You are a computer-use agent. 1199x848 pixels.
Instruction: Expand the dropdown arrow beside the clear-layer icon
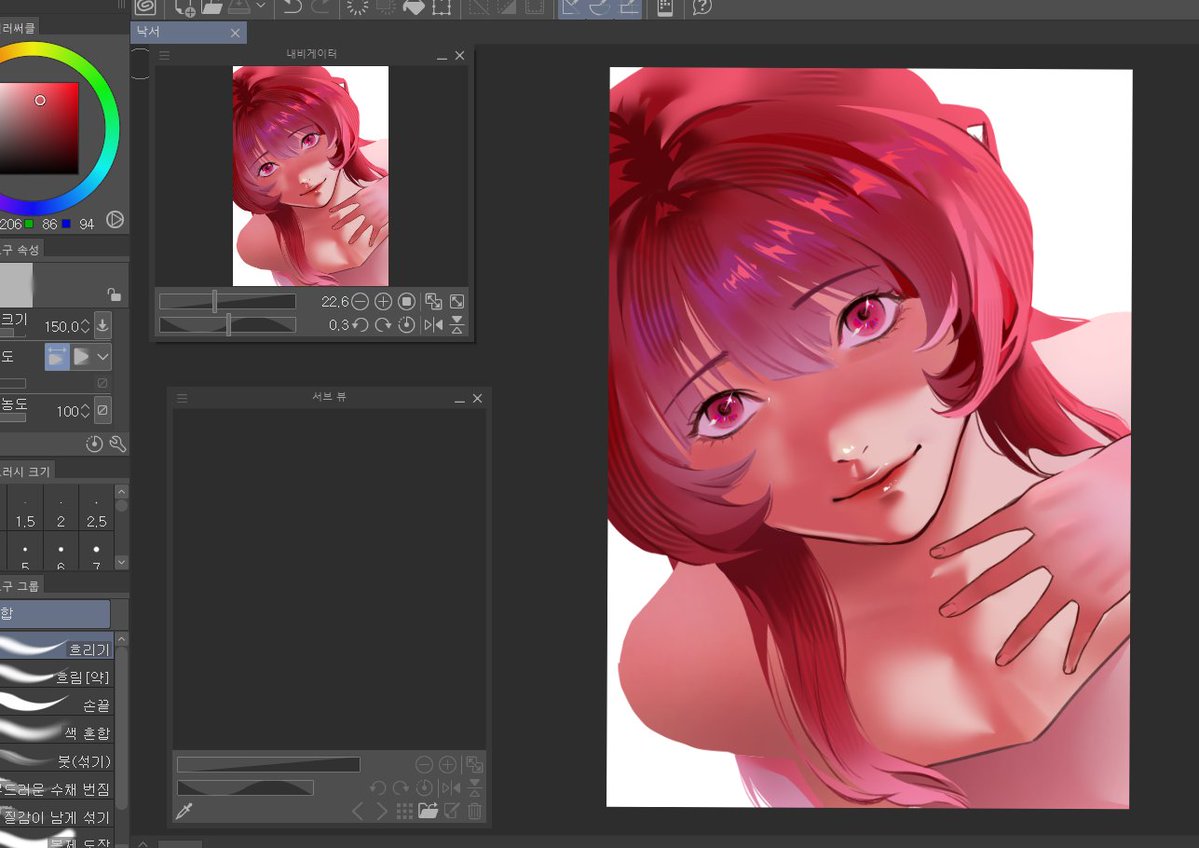tap(261, 7)
